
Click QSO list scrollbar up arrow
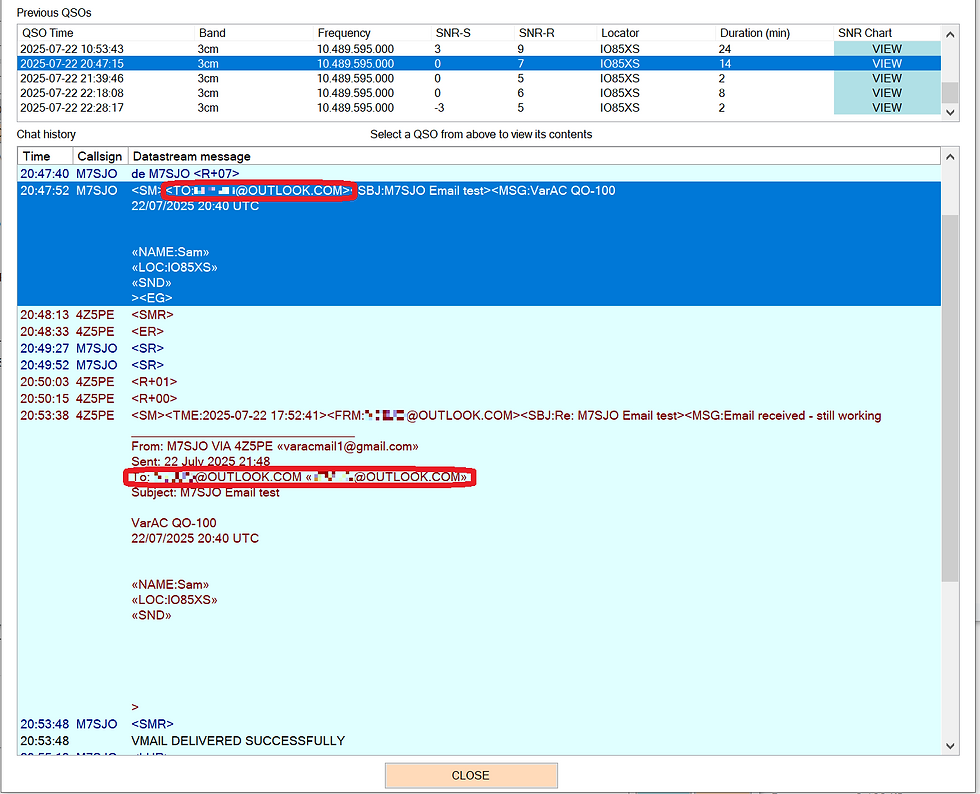(950, 34)
